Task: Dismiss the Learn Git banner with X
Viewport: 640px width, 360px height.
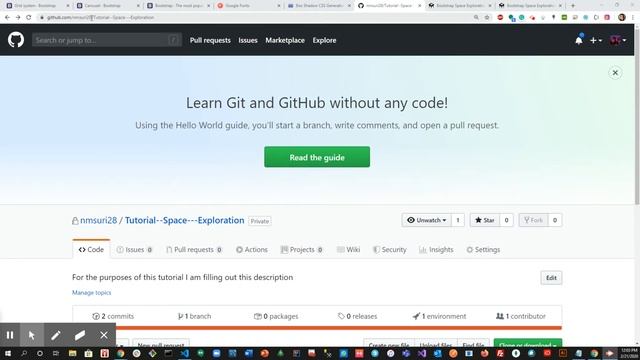Action: point(615,73)
